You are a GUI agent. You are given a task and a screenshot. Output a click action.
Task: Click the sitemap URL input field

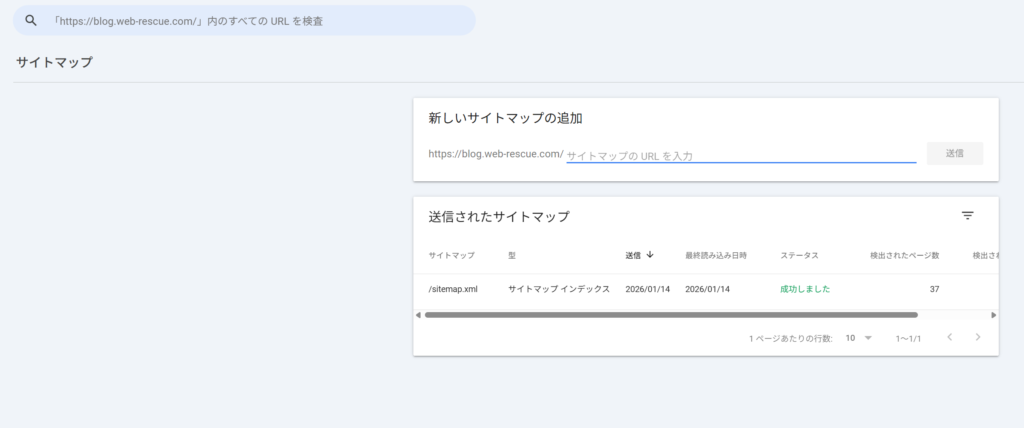[x=740, y=155]
